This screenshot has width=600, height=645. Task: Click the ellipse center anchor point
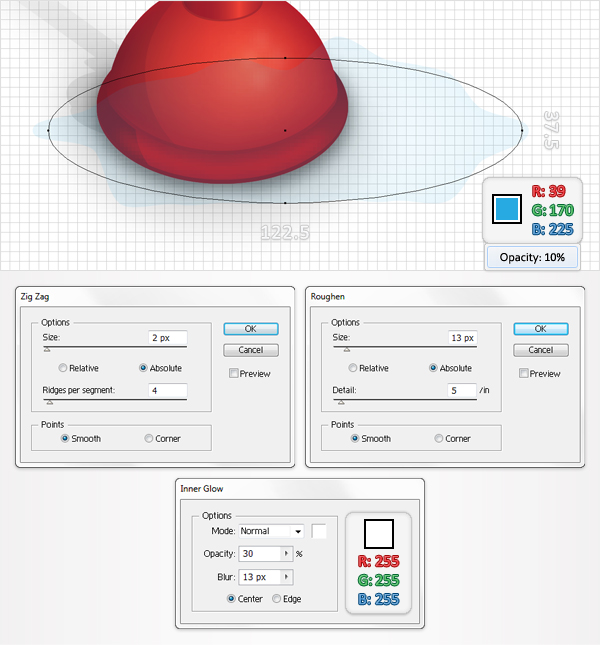tap(285, 130)
